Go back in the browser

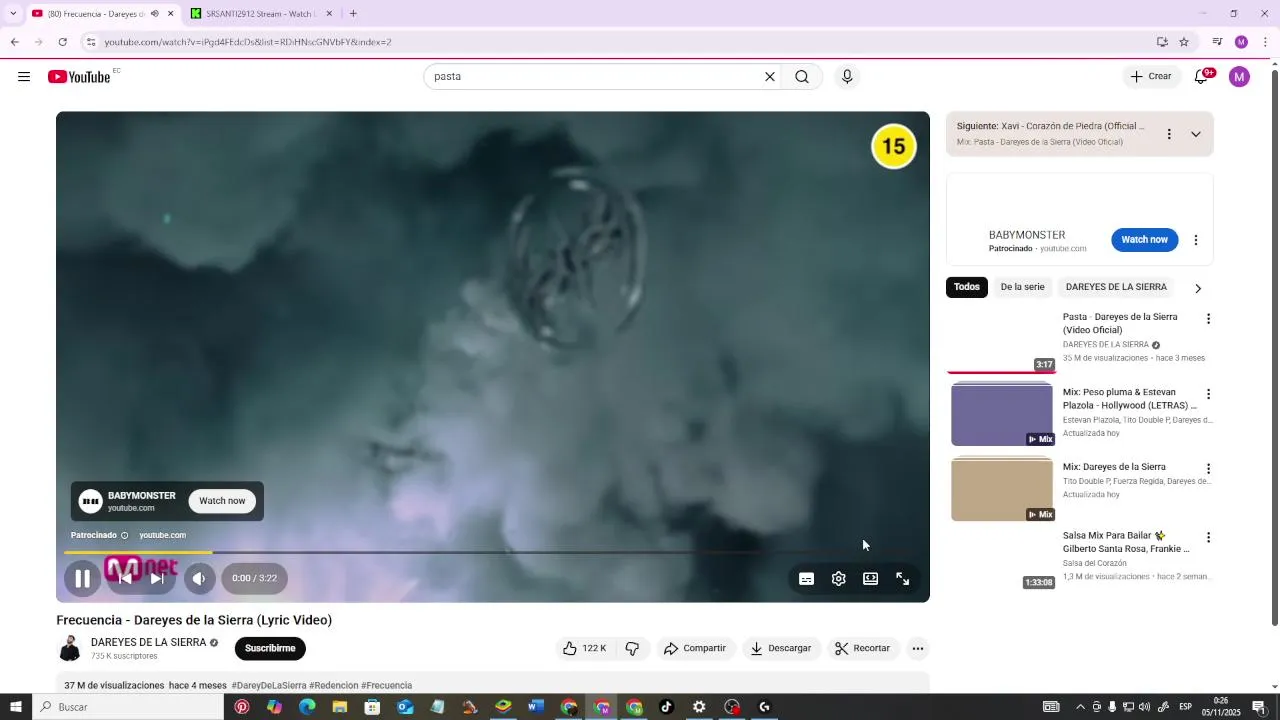[14, 42]
